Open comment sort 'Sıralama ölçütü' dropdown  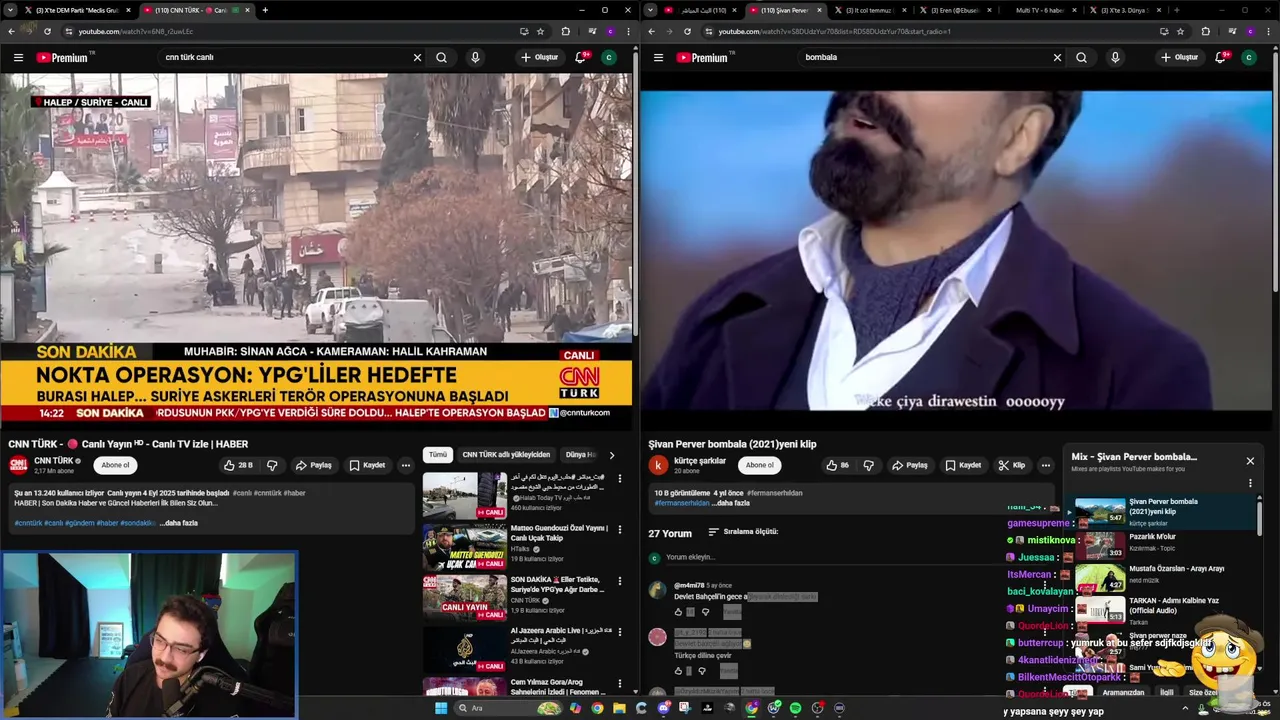coord(743,532)
